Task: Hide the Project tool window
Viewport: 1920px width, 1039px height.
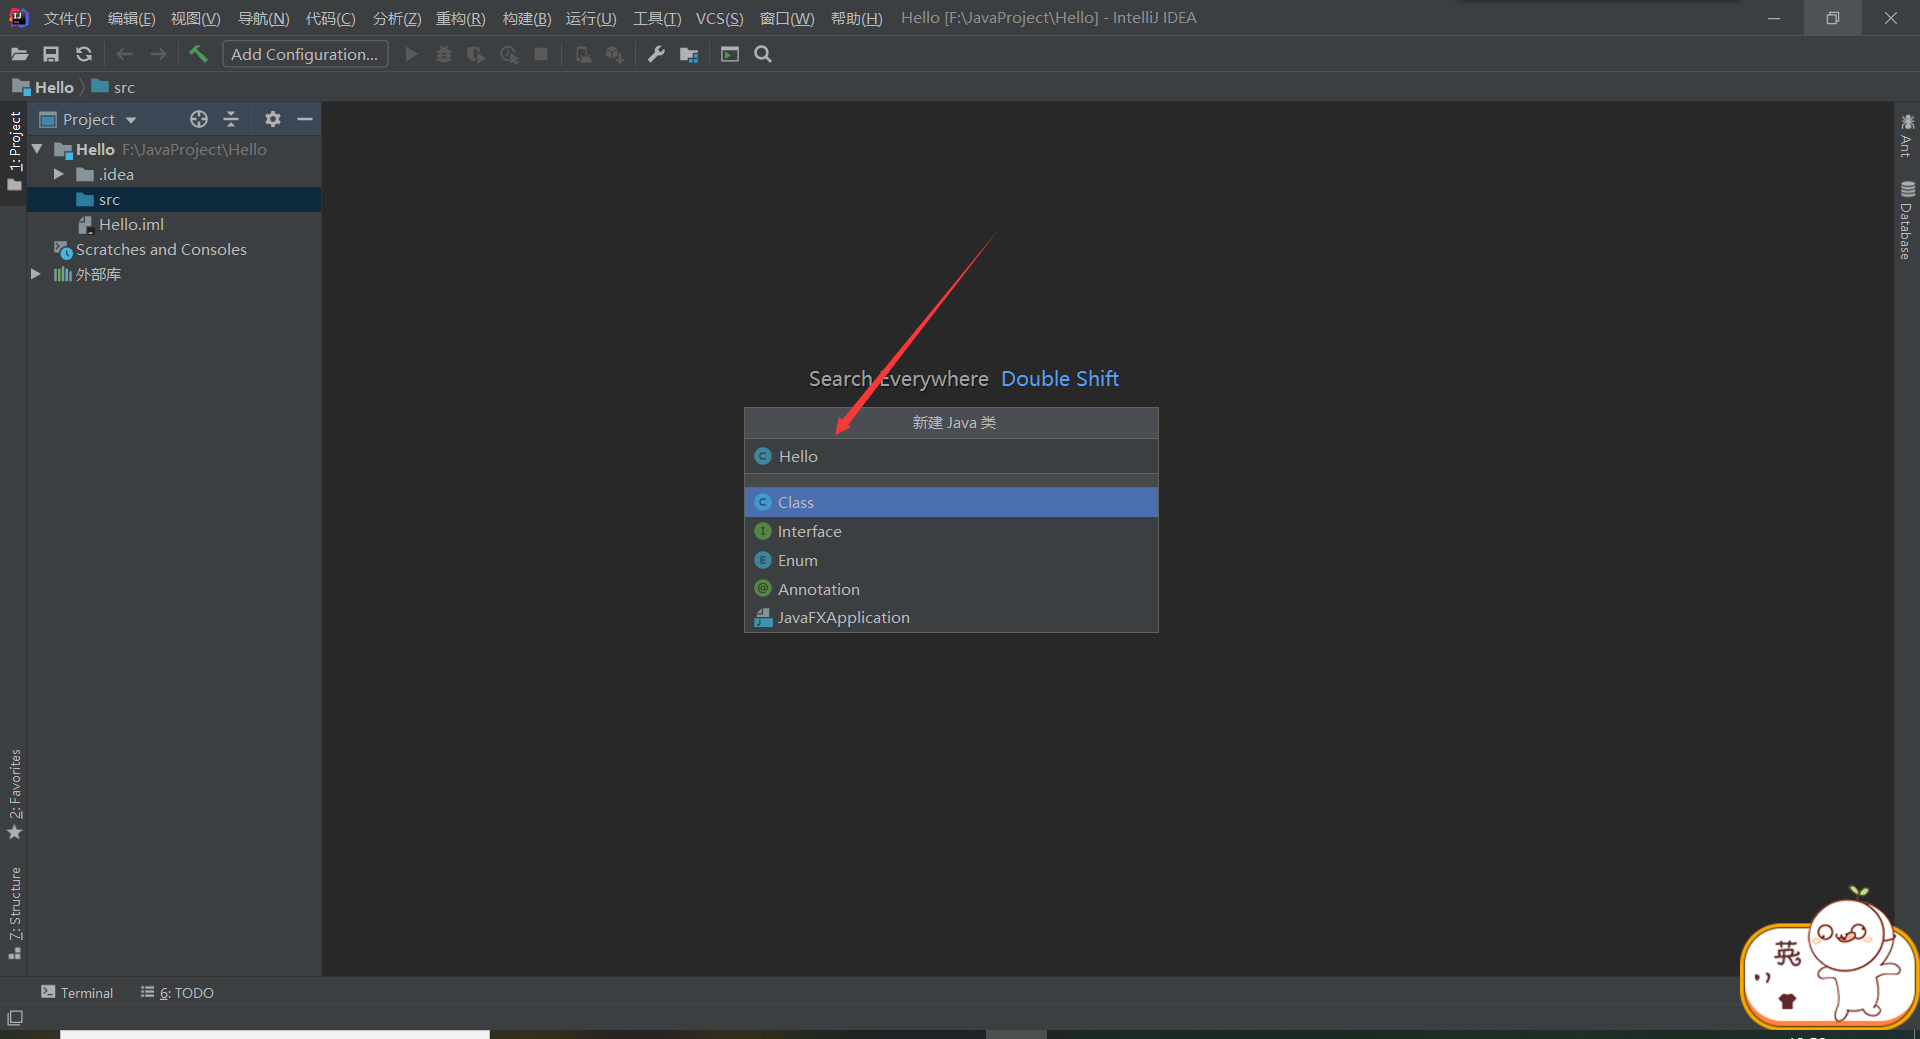Action: pos(305,119)
